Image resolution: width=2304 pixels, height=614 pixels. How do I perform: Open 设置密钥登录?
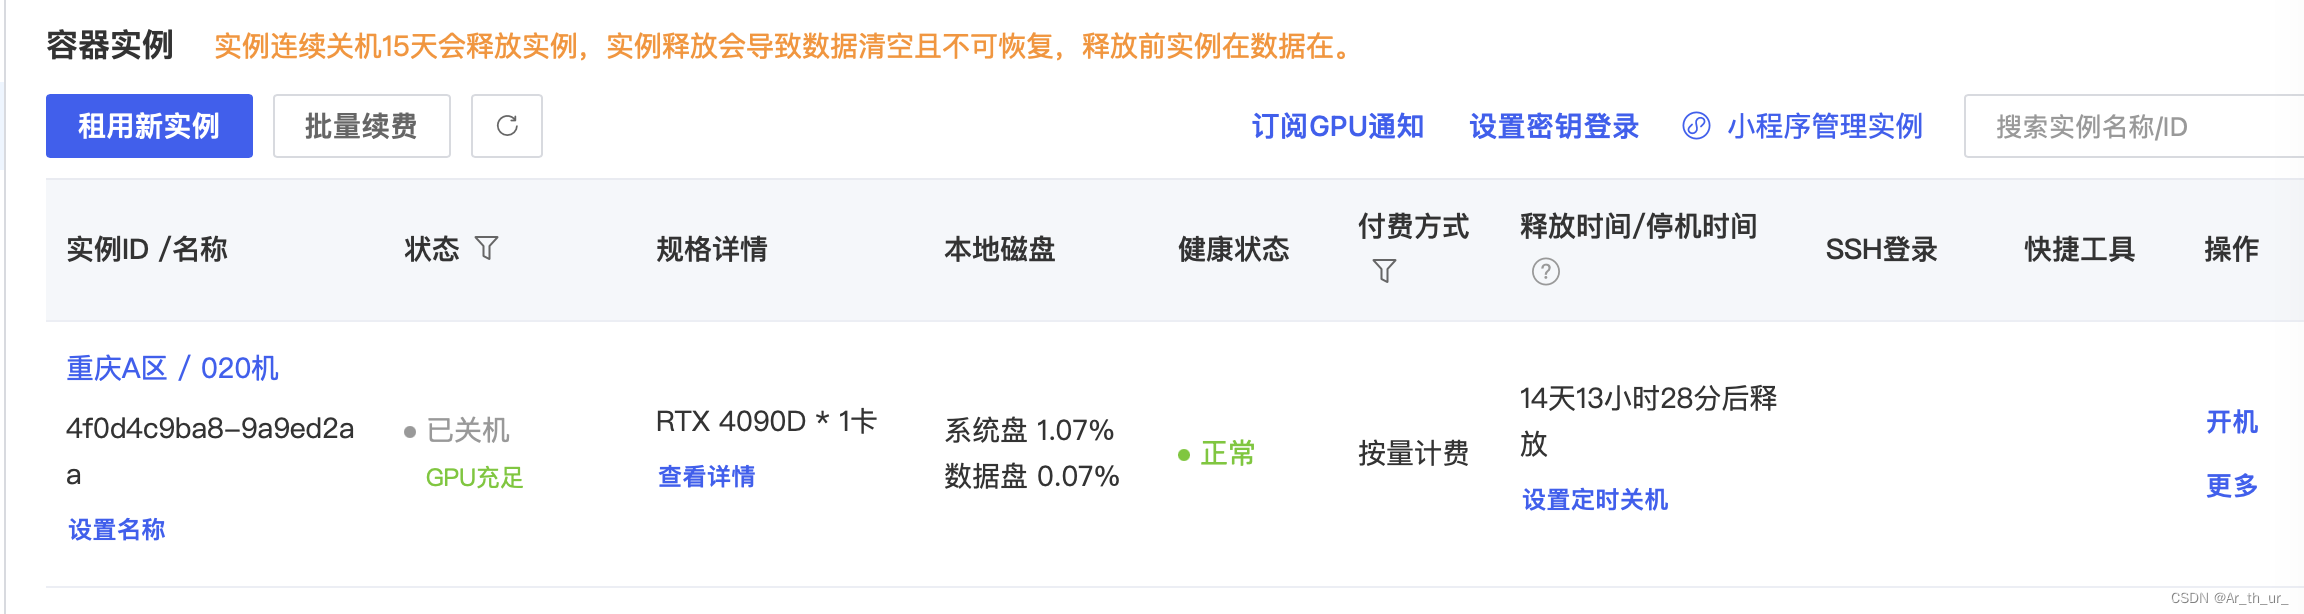click(x=1553, y=127)
